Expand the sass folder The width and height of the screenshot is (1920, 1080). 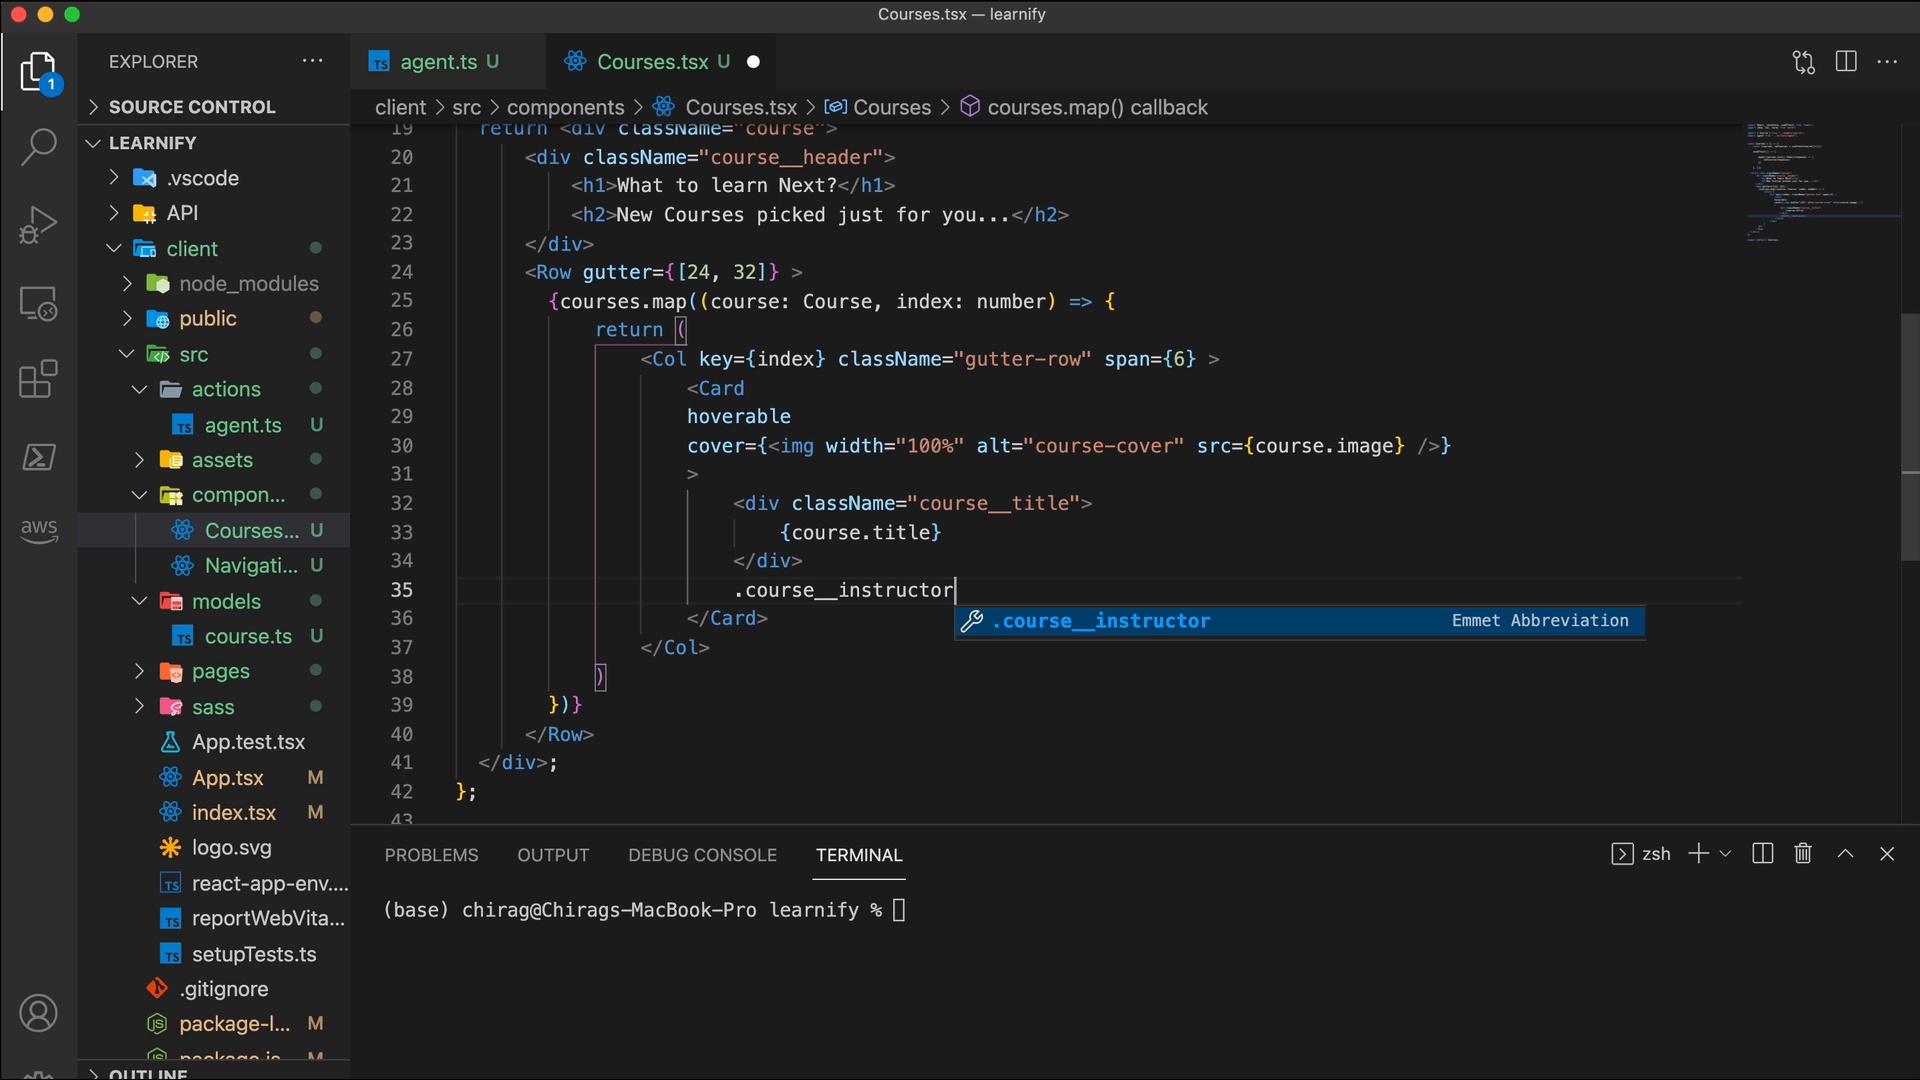tap(214, 707)
